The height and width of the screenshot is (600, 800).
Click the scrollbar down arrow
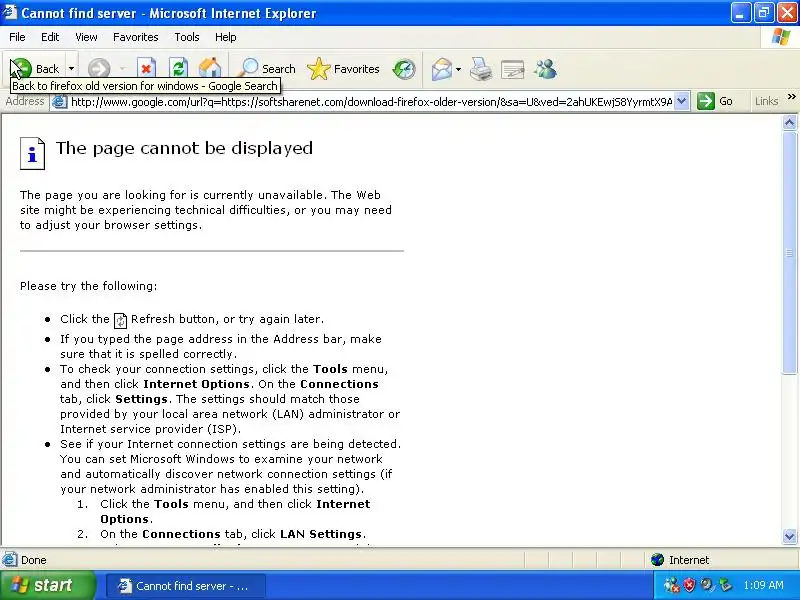789,536
